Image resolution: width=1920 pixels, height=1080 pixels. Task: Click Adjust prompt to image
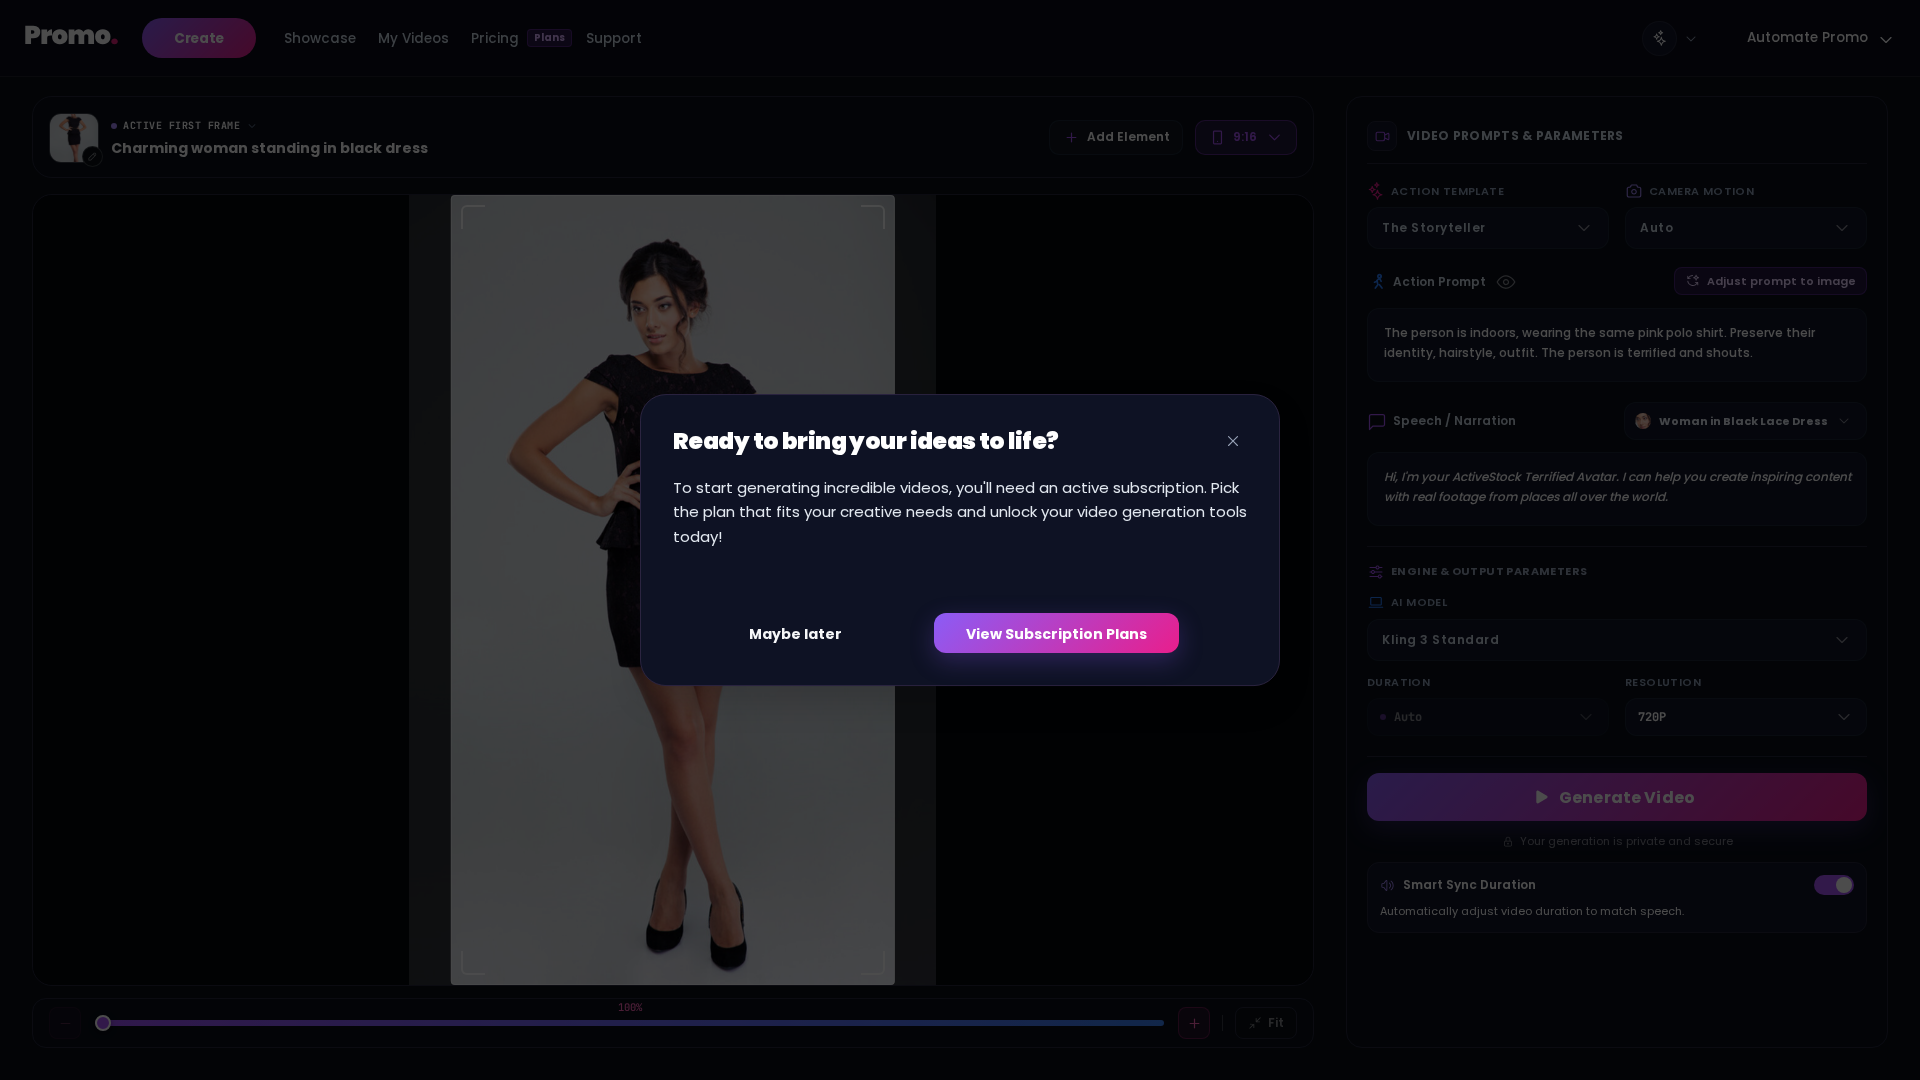click(x=1770, y=281)
